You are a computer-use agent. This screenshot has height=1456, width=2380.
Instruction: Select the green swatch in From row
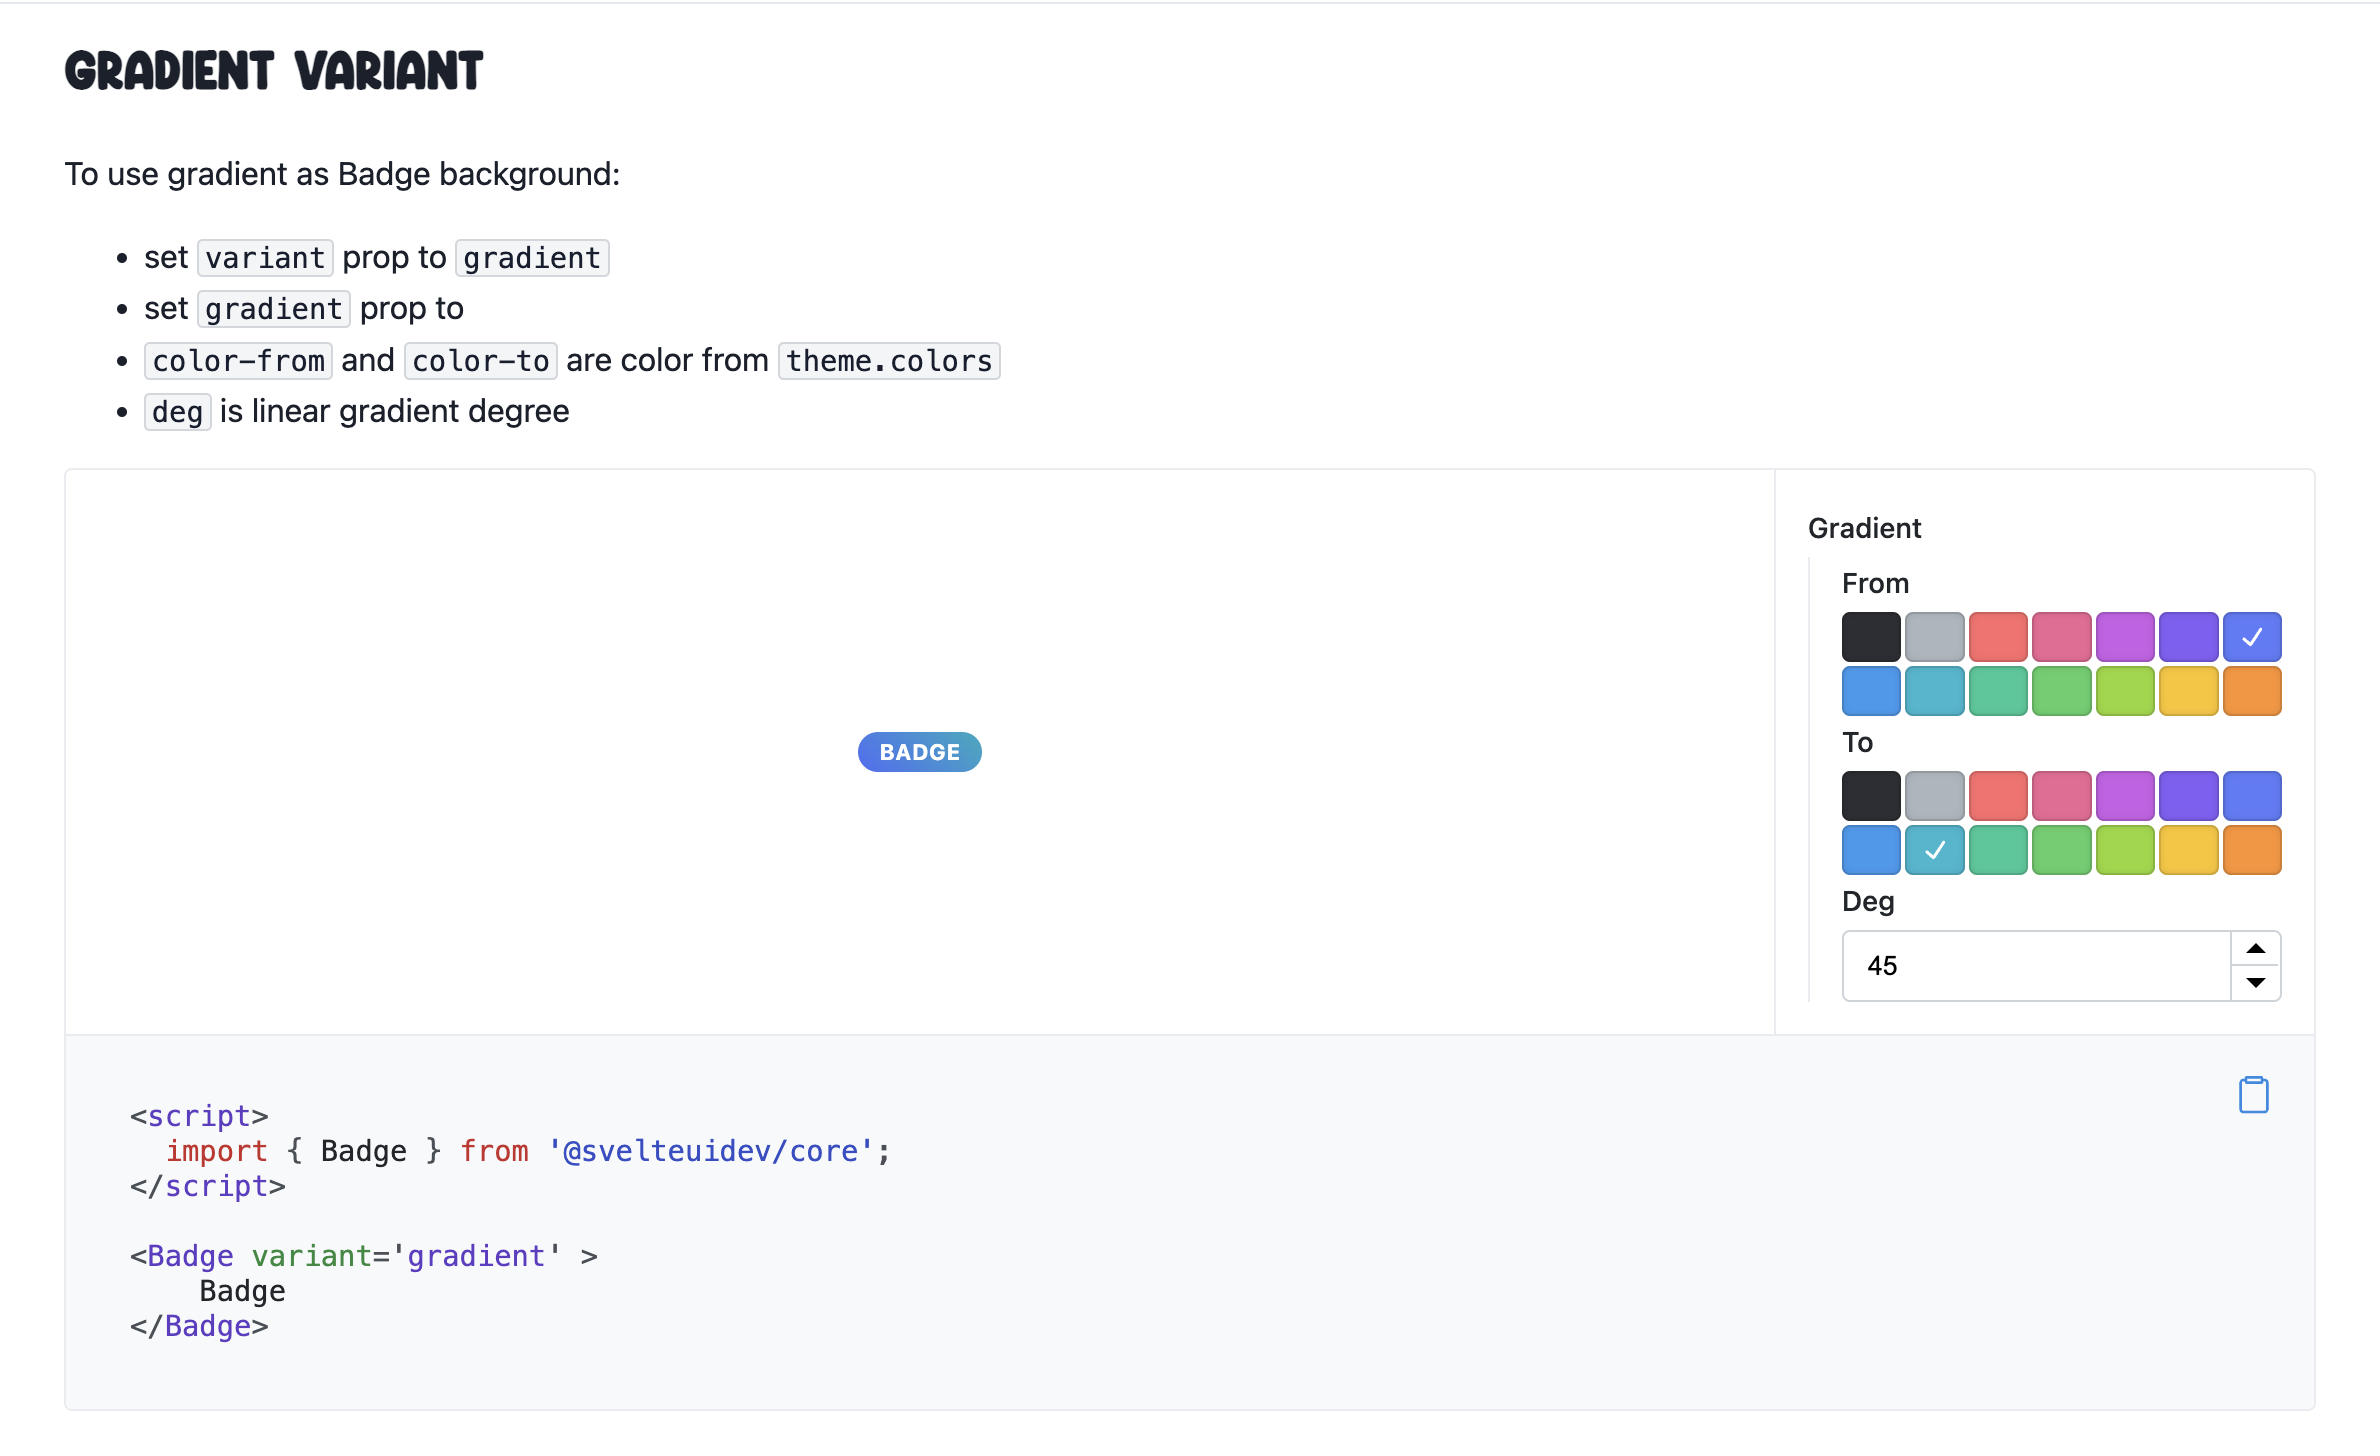[1998, 691]
